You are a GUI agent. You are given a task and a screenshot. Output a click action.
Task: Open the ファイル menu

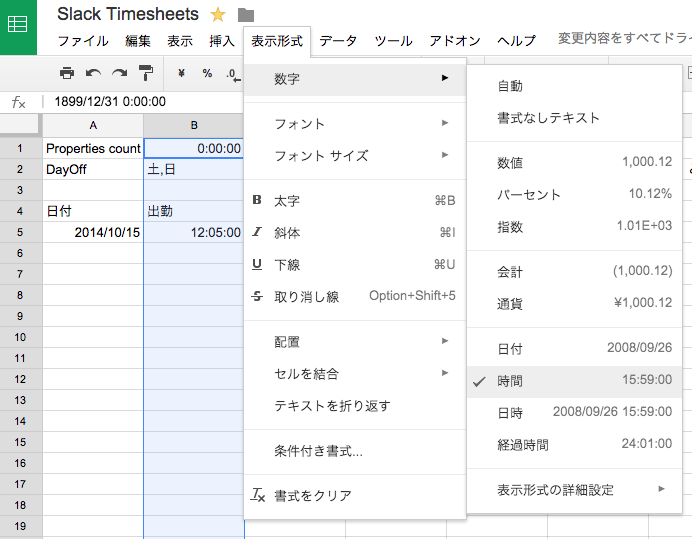pos(83,41)
